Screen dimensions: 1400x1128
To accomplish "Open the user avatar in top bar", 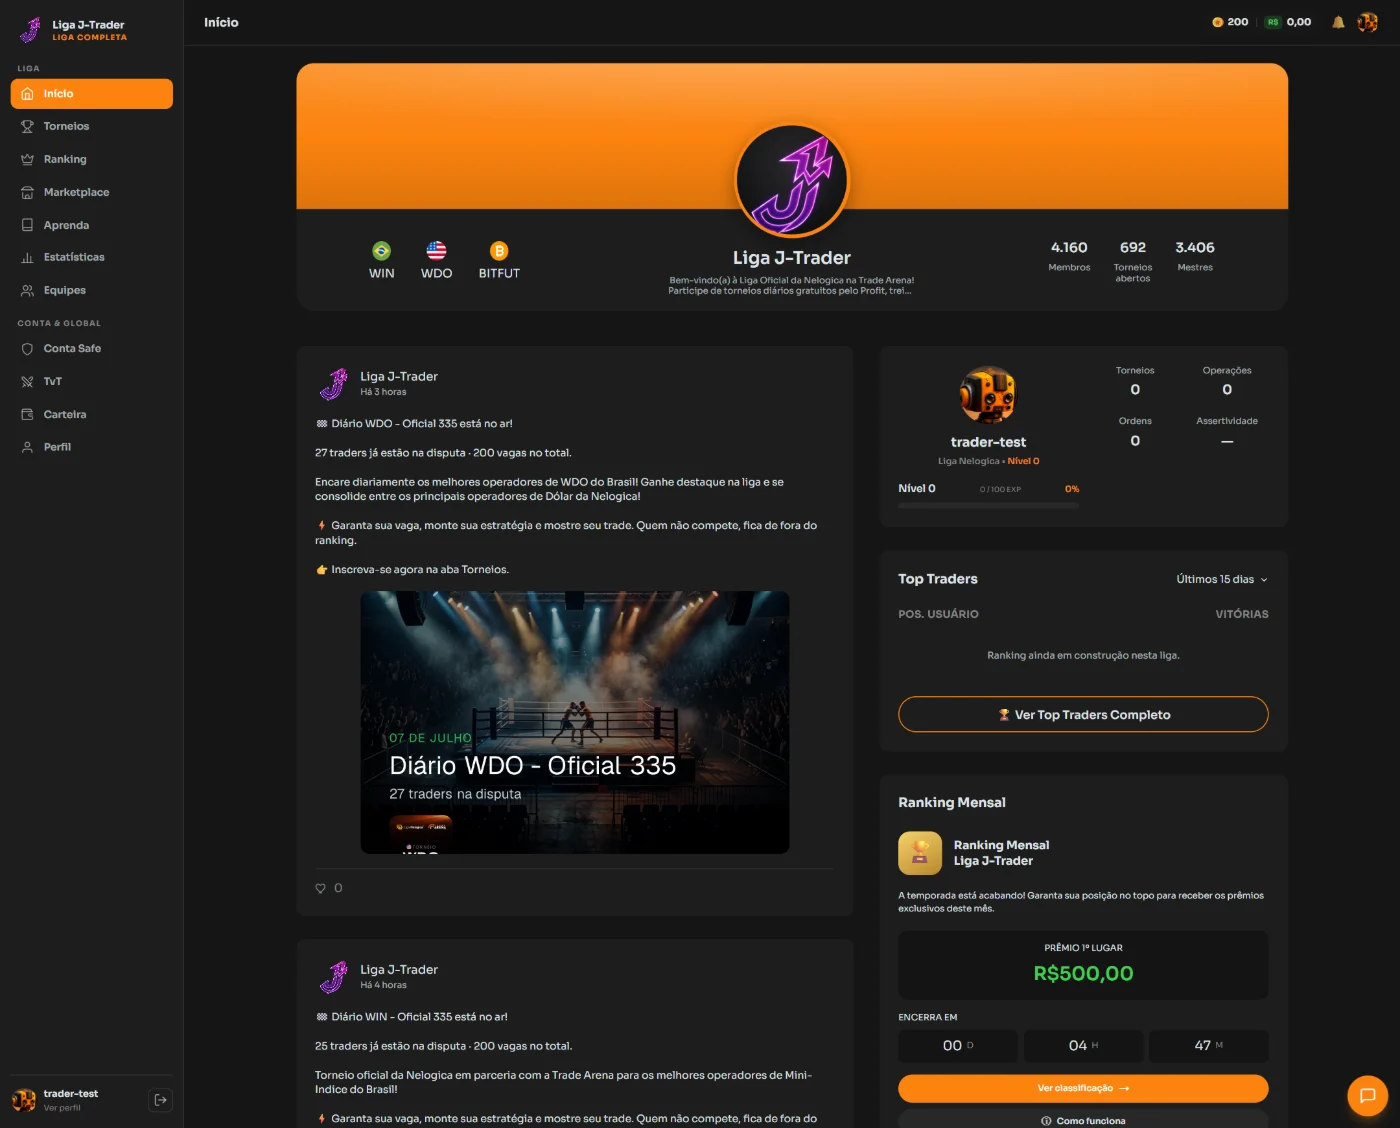I will click(1368, 22).
